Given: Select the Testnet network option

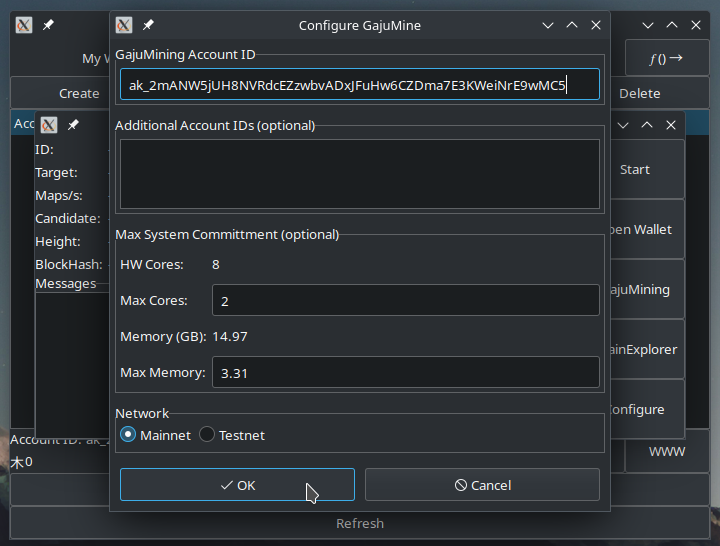Looking at the screenshot, I should 207,435.
